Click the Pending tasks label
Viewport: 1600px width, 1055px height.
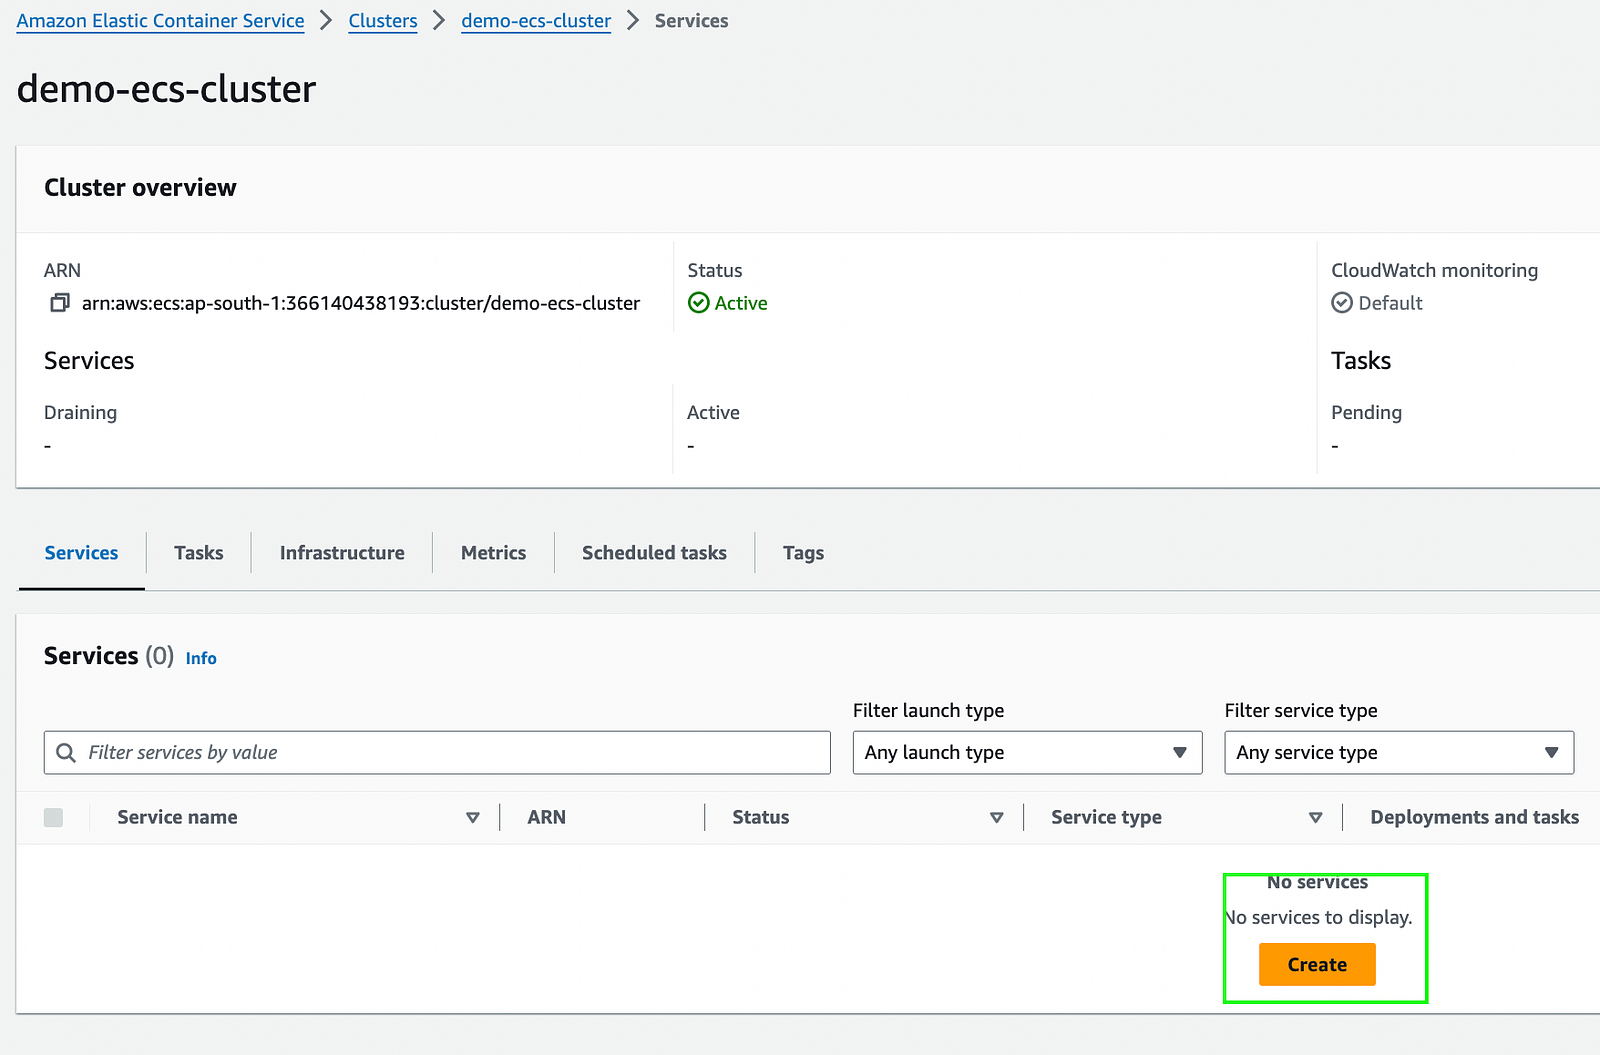point(1366,413)
